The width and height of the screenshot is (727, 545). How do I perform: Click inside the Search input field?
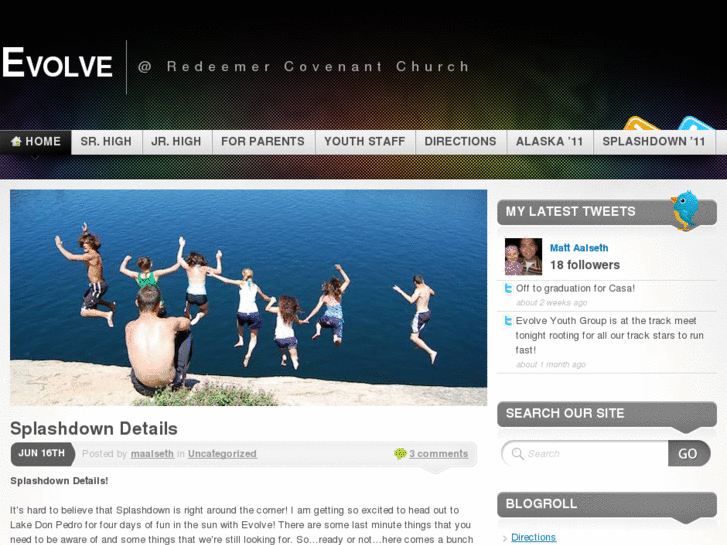(585, 453)
